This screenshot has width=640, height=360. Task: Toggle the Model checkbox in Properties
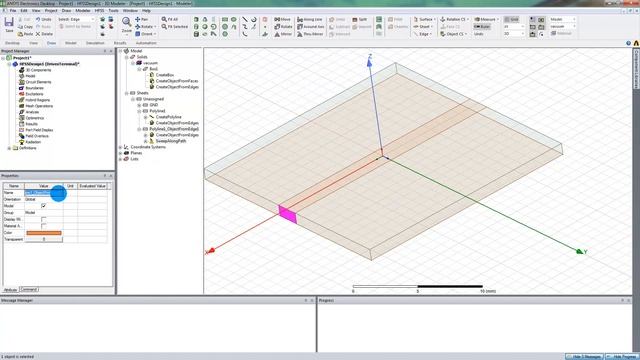click(44, 206)
